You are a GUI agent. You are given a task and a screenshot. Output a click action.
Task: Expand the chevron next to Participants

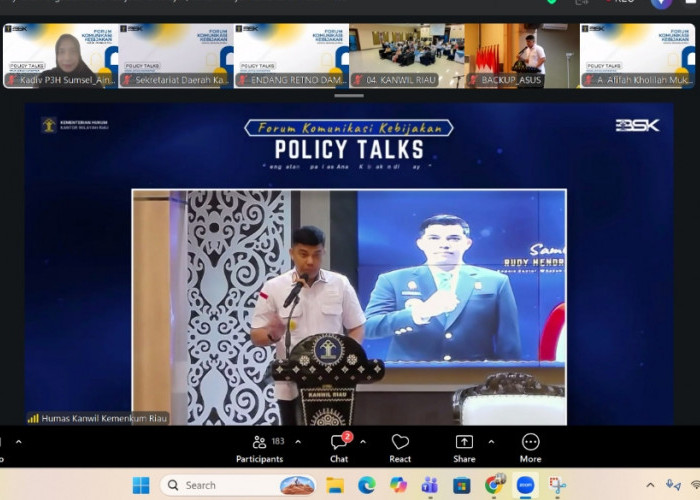[298, 442]
